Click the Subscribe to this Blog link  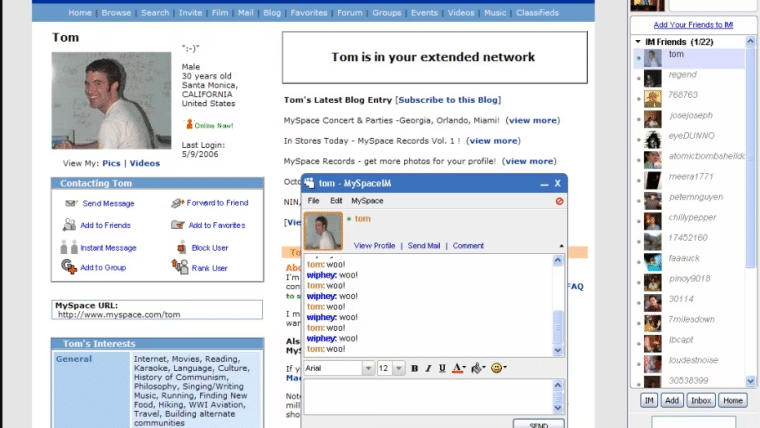(x=448, y=100)
